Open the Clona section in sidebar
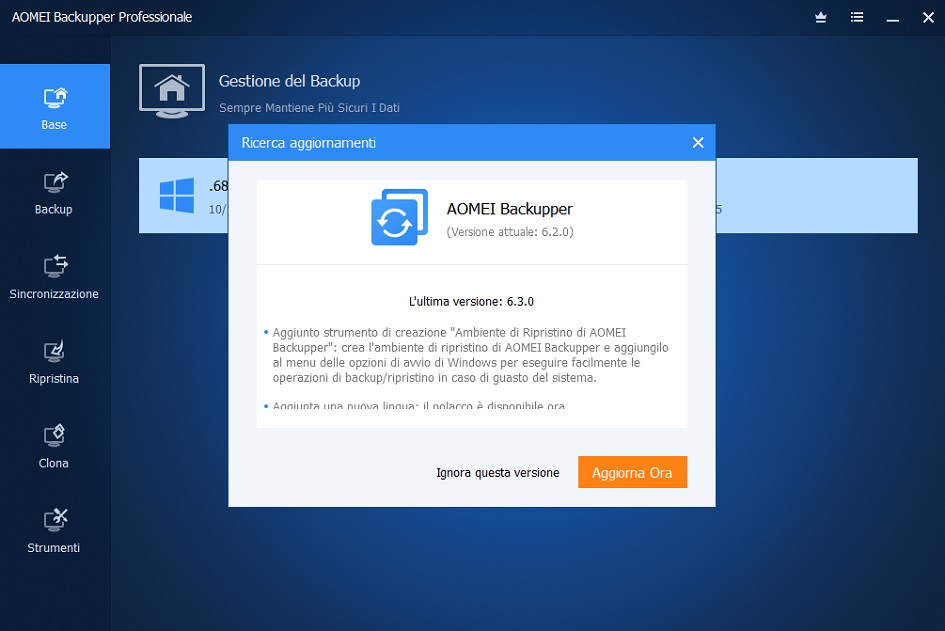The image size is (945, 631). tap(54, 447)
